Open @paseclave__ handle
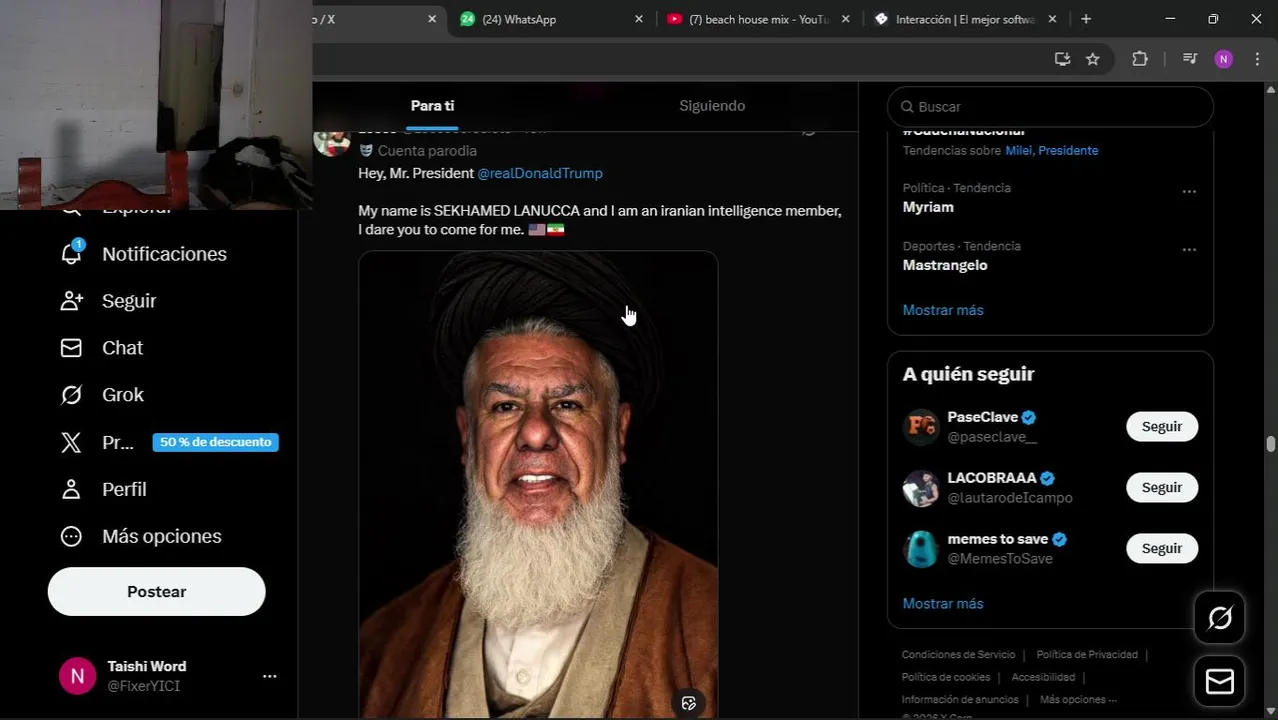Screen dimensions: 1278x720 coord(992,437)
